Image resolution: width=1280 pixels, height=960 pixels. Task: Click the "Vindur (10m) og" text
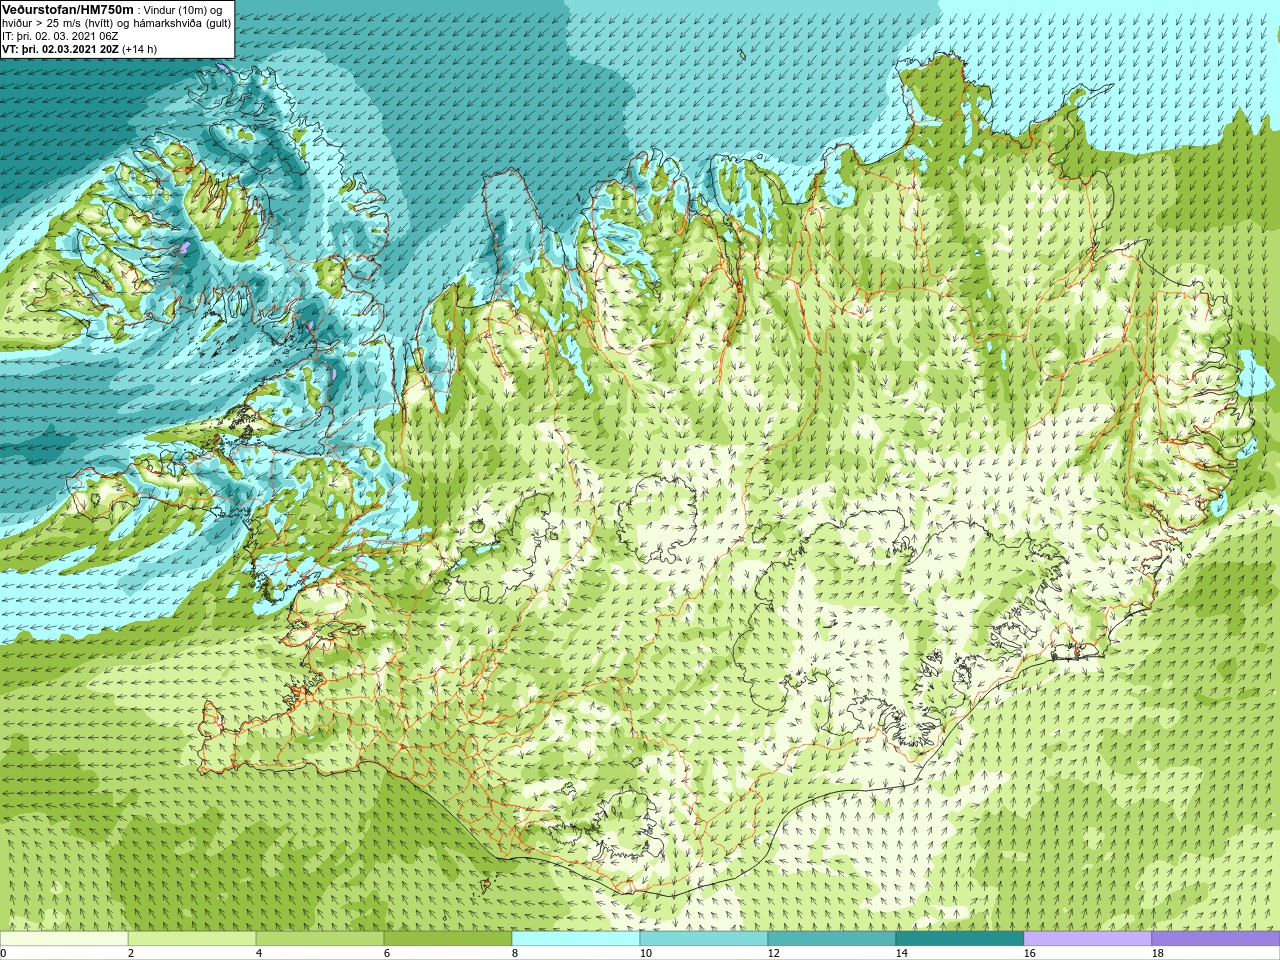click(183, 10)
